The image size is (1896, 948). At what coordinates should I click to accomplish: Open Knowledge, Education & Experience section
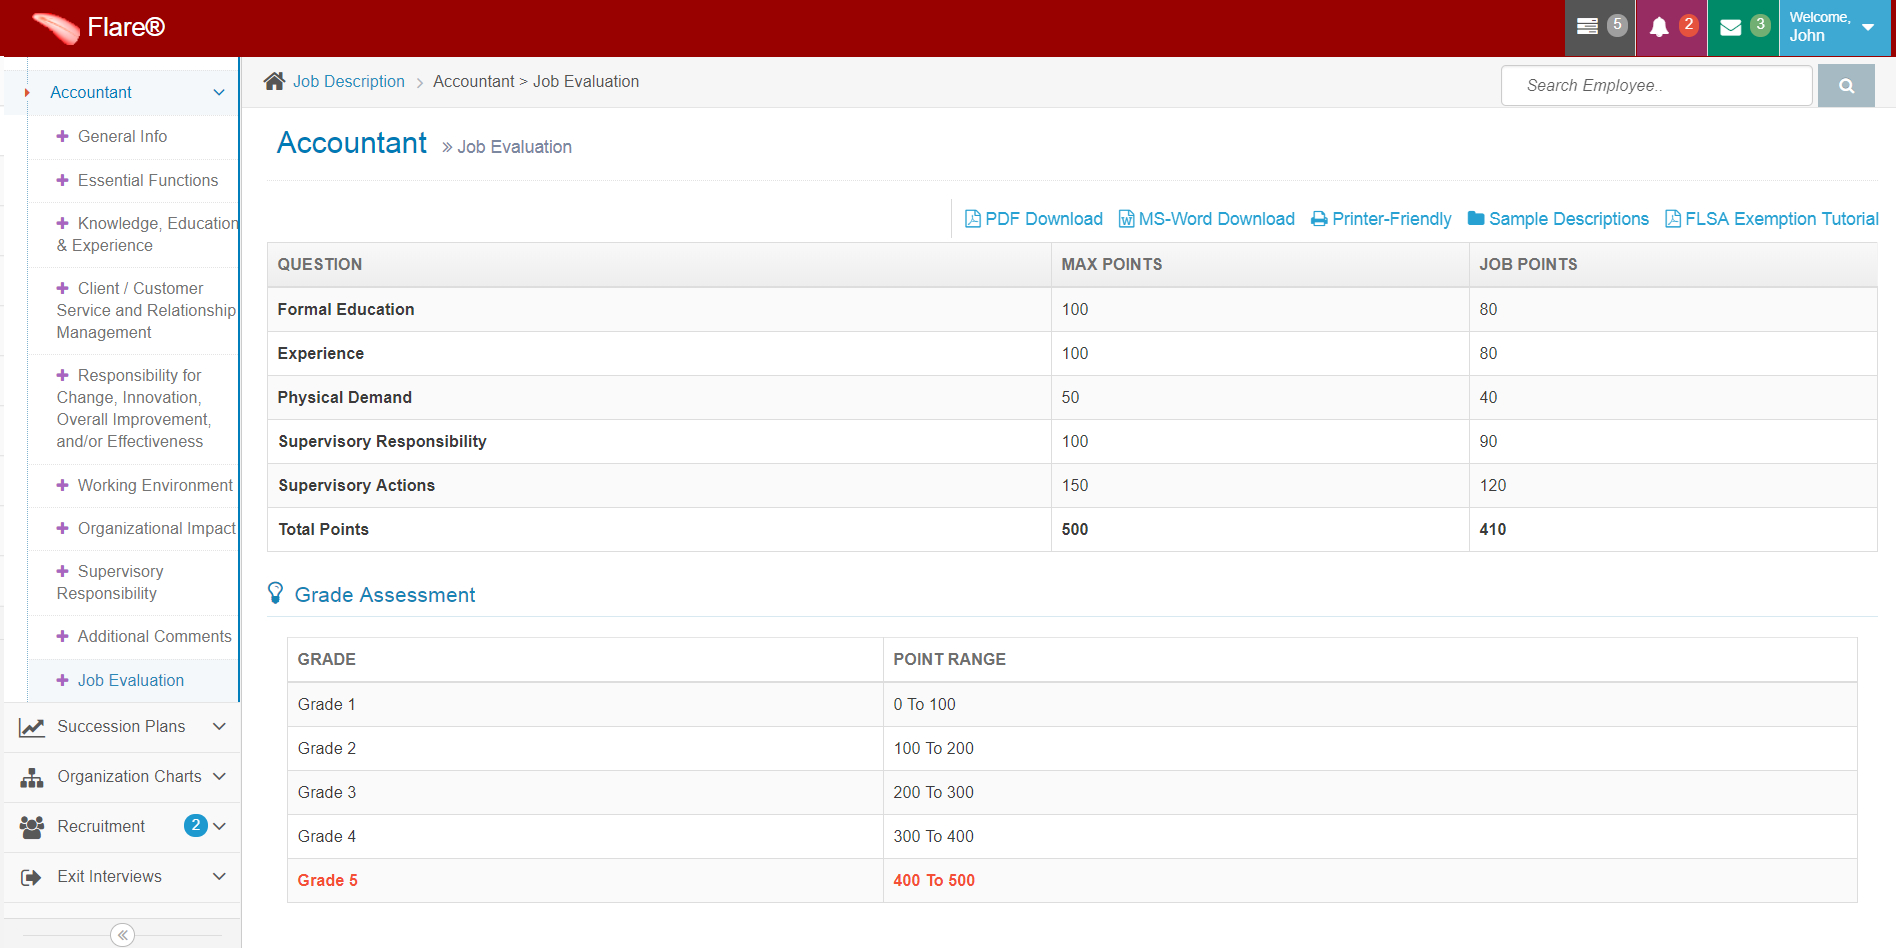[x=147, y=234]
